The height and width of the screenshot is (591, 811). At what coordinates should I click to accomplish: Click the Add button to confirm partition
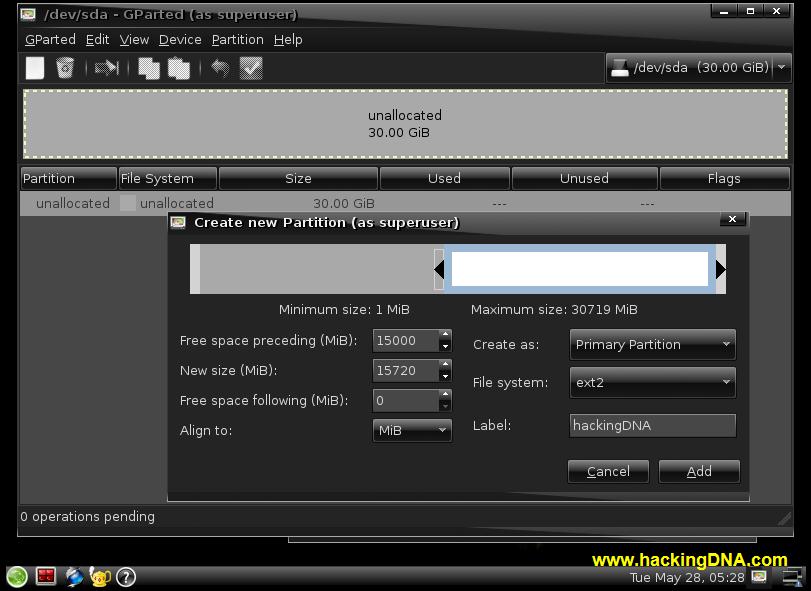coord(698,471)
